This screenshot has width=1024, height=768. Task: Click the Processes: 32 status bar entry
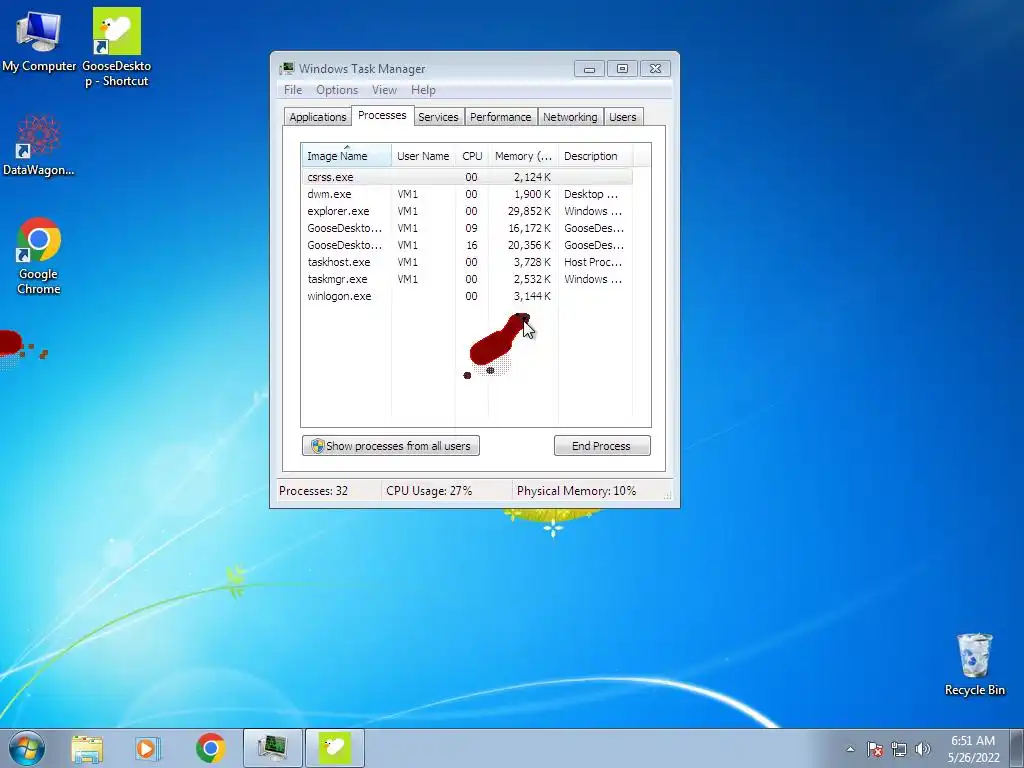(313, 490)
